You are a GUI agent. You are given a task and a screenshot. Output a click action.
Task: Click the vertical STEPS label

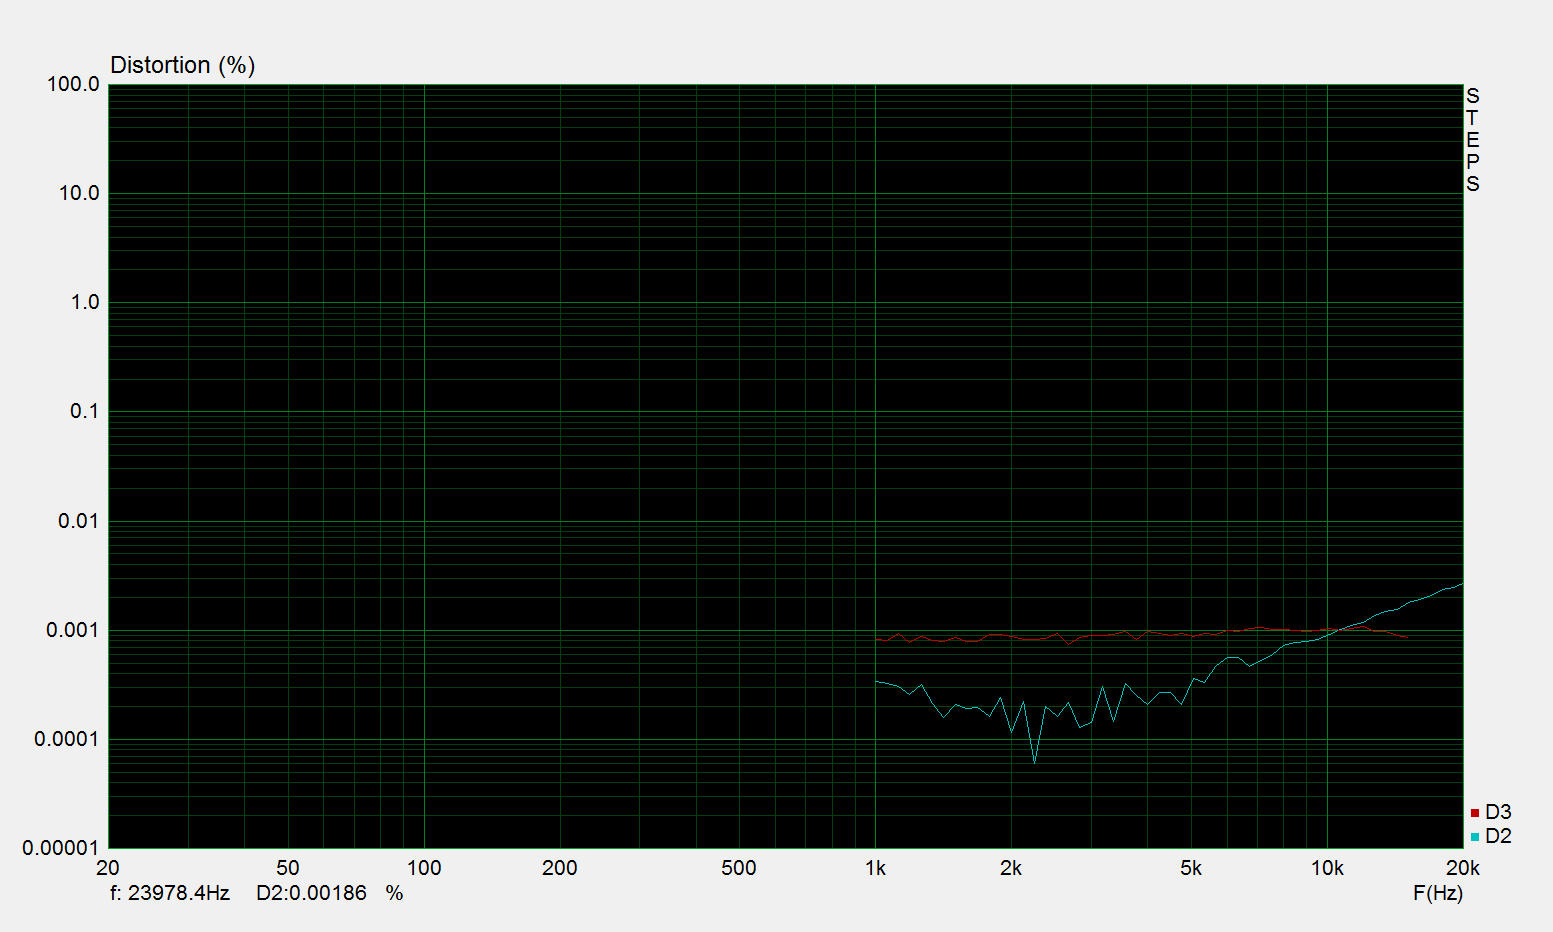coord(1473,140)
